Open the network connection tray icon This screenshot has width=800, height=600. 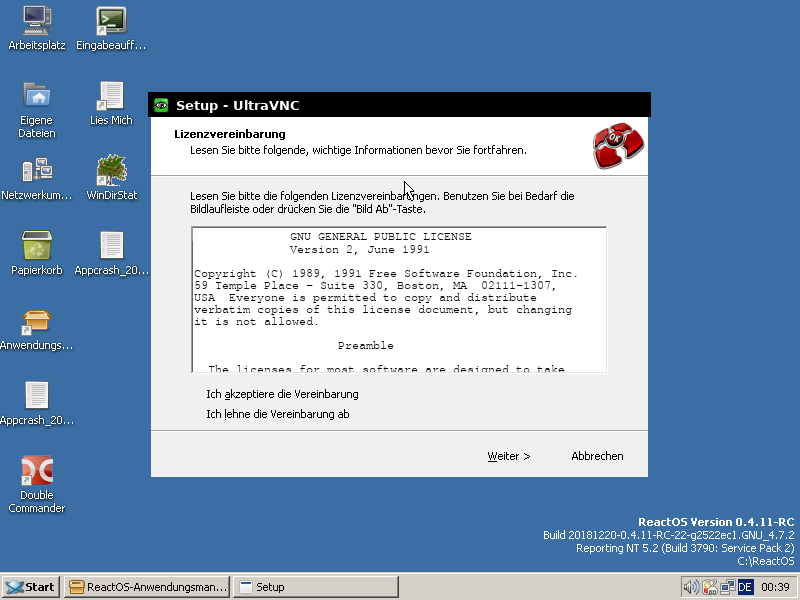tap(728, 587)
